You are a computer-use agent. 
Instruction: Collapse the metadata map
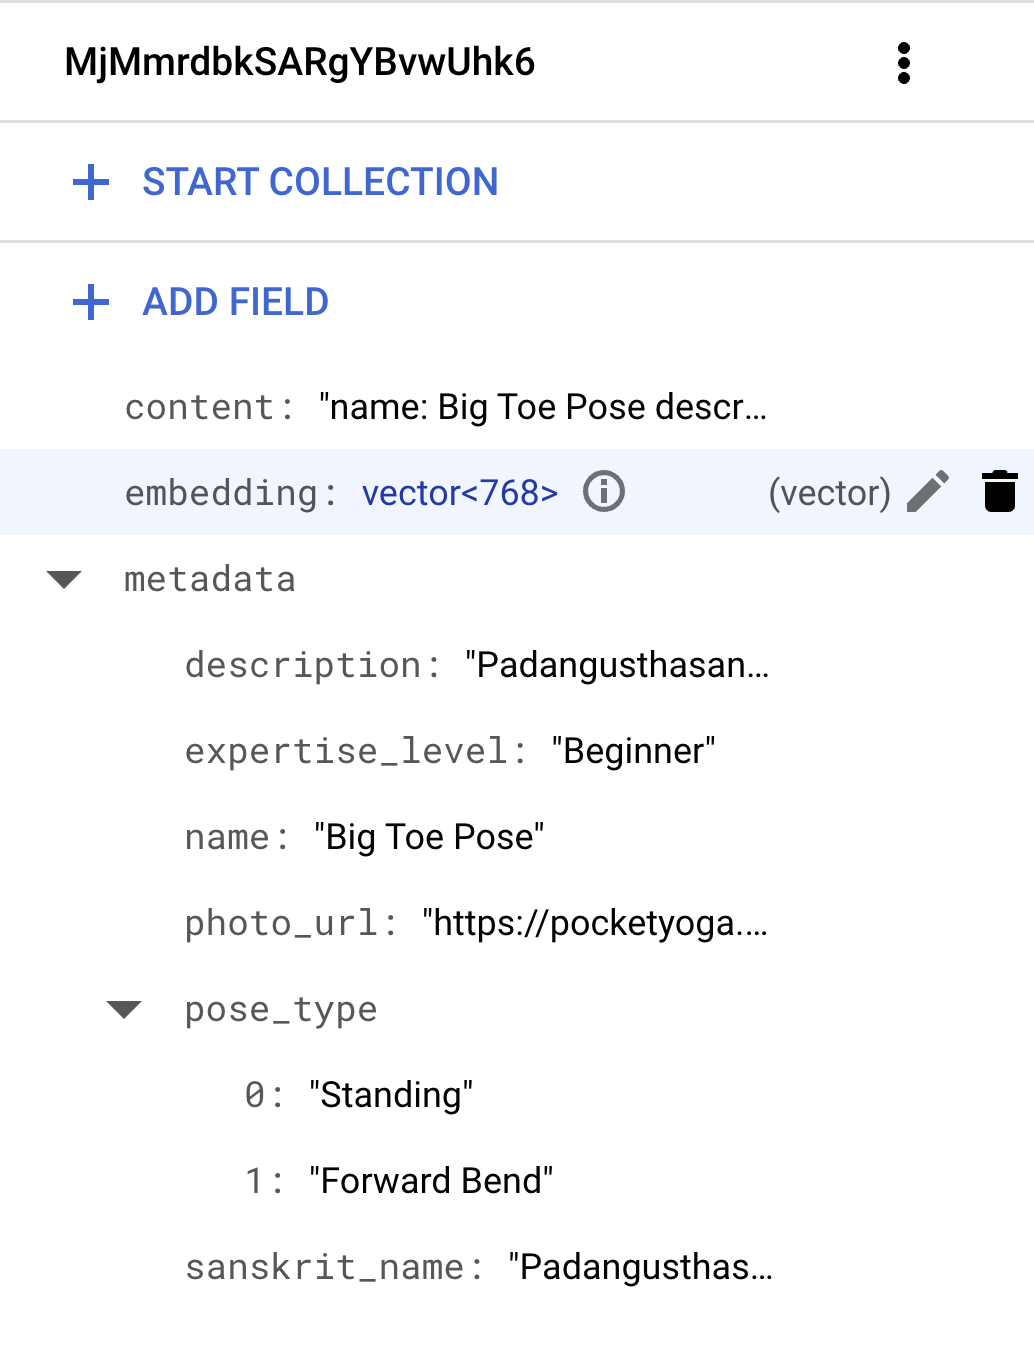[65, 580]
